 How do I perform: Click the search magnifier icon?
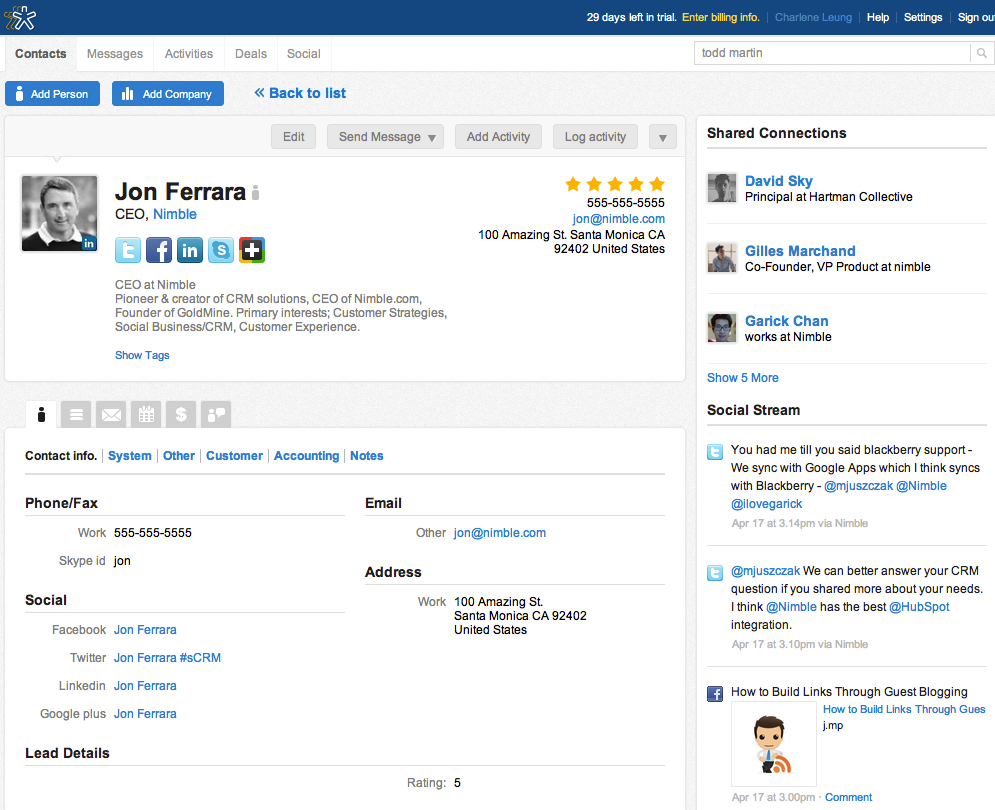[x=982, y=54]
